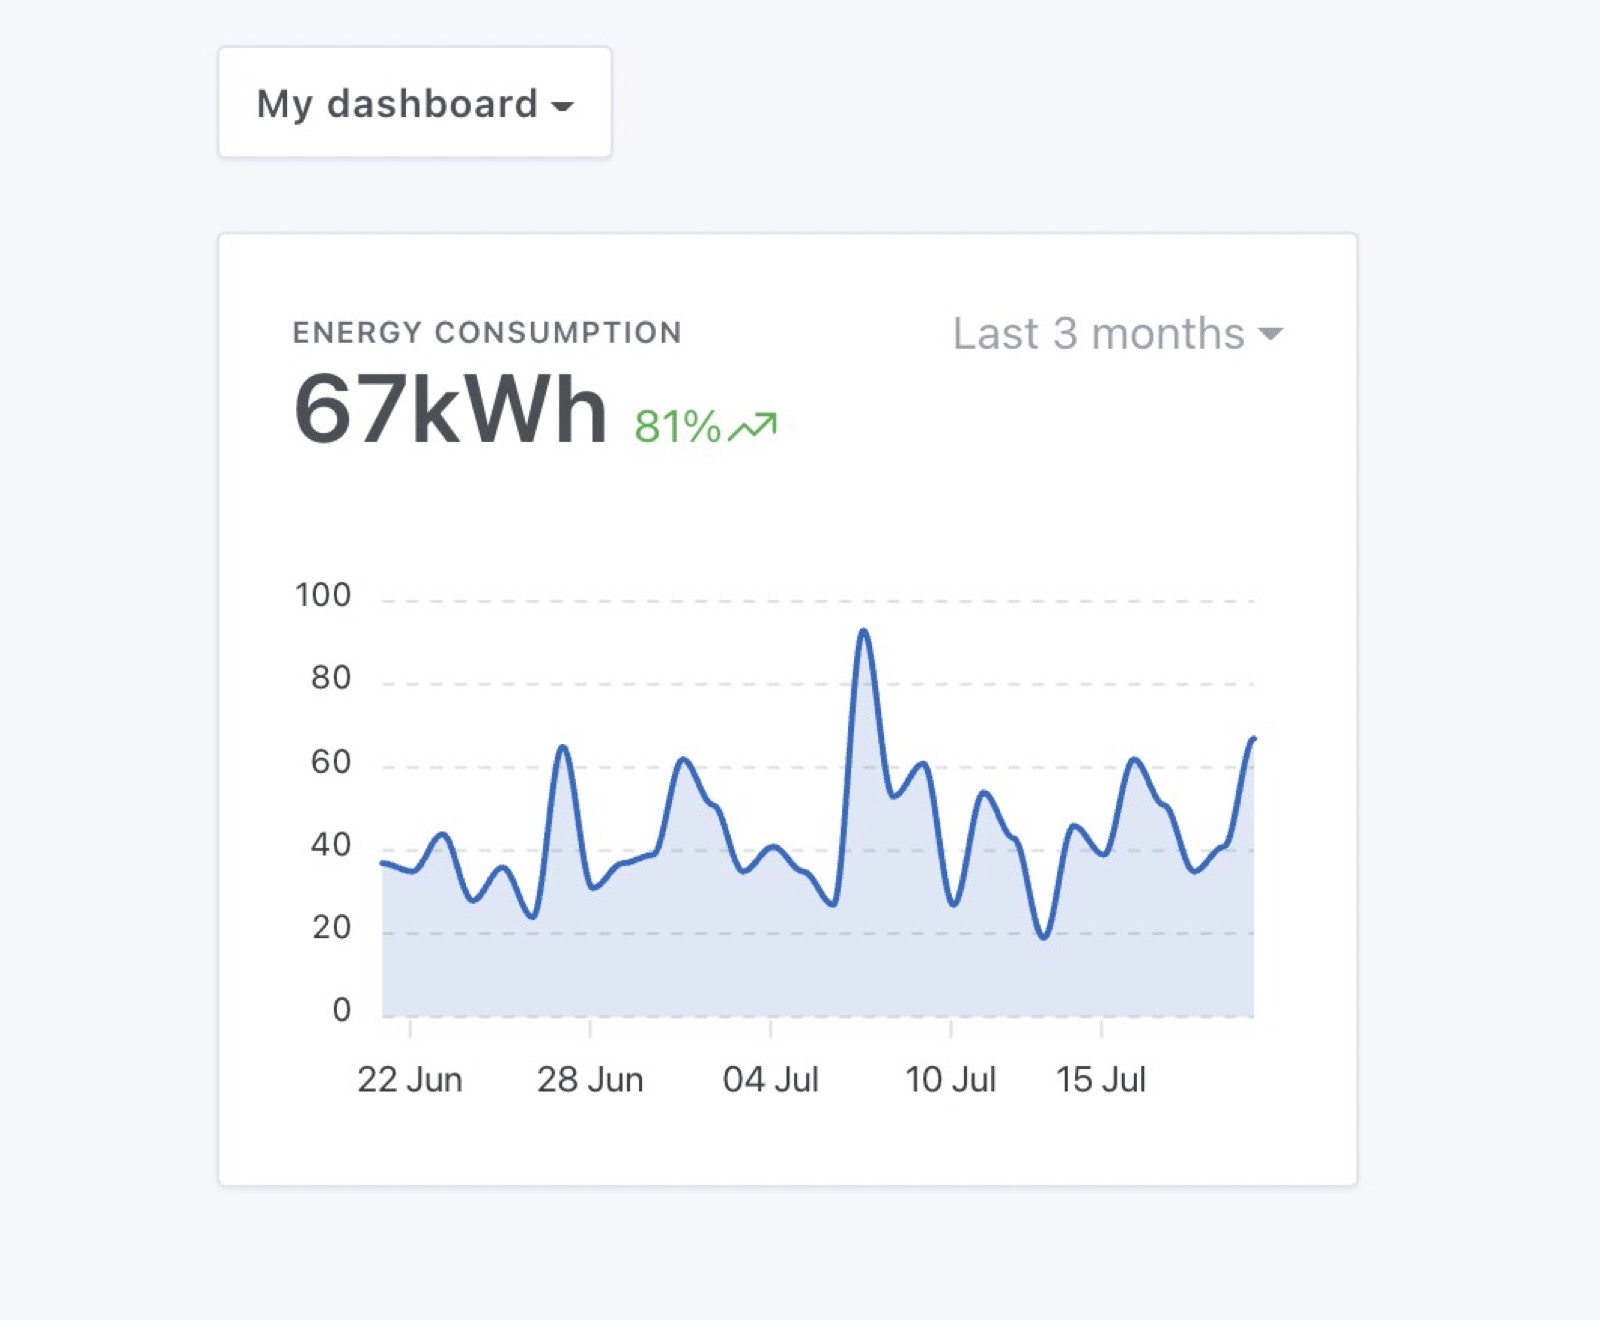
Task: Click the 100 gridline label on y-axis
Action: [322, 594]
